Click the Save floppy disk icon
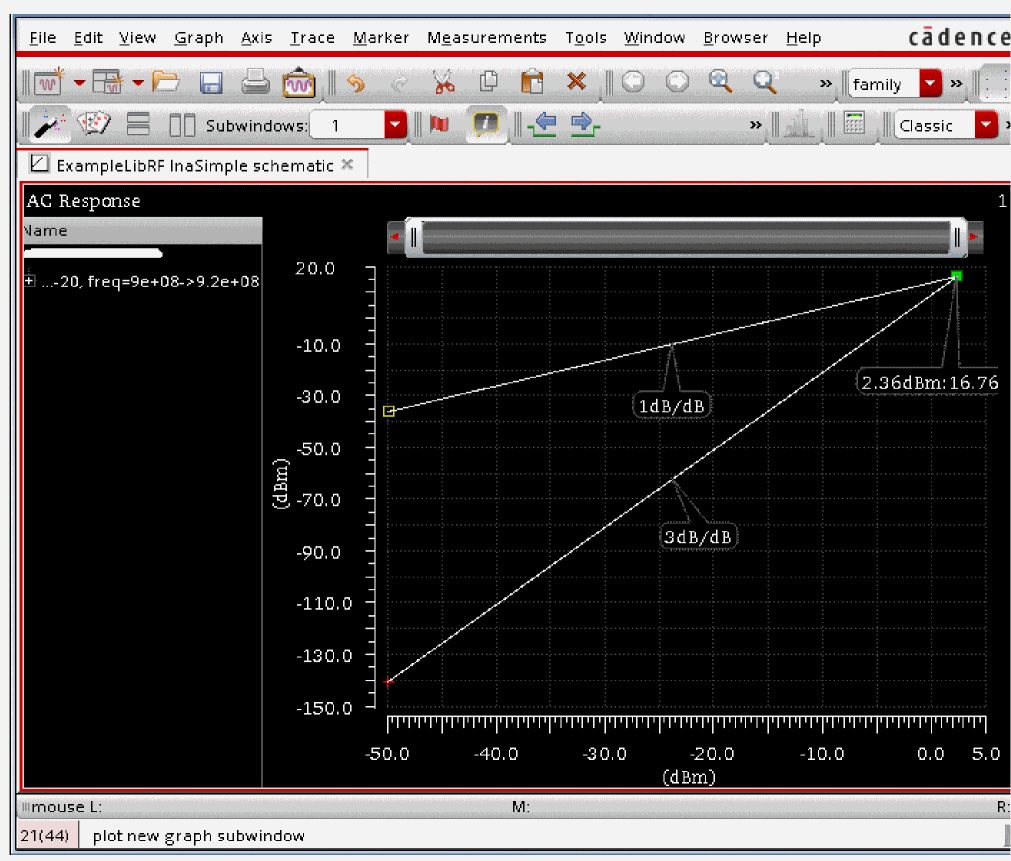Screen dimensions: 1011x861 211,83
